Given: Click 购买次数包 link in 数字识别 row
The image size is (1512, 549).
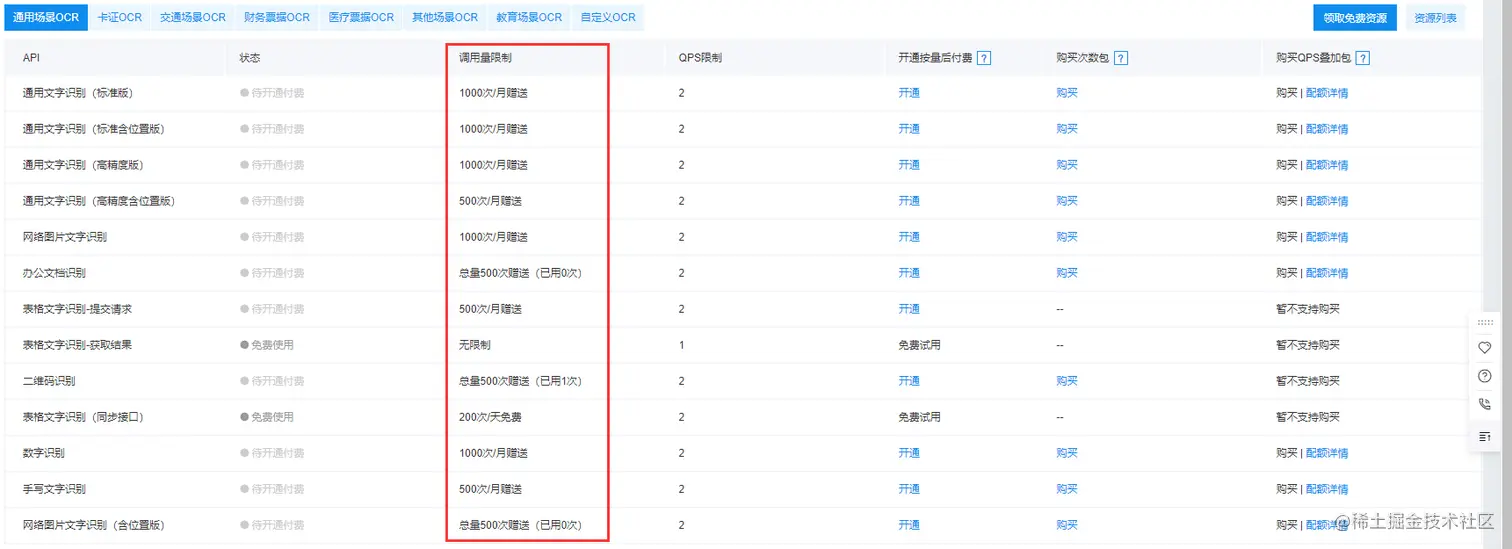Looking at the screenshot, I should pyautogui.click(x=1067, y=453).
